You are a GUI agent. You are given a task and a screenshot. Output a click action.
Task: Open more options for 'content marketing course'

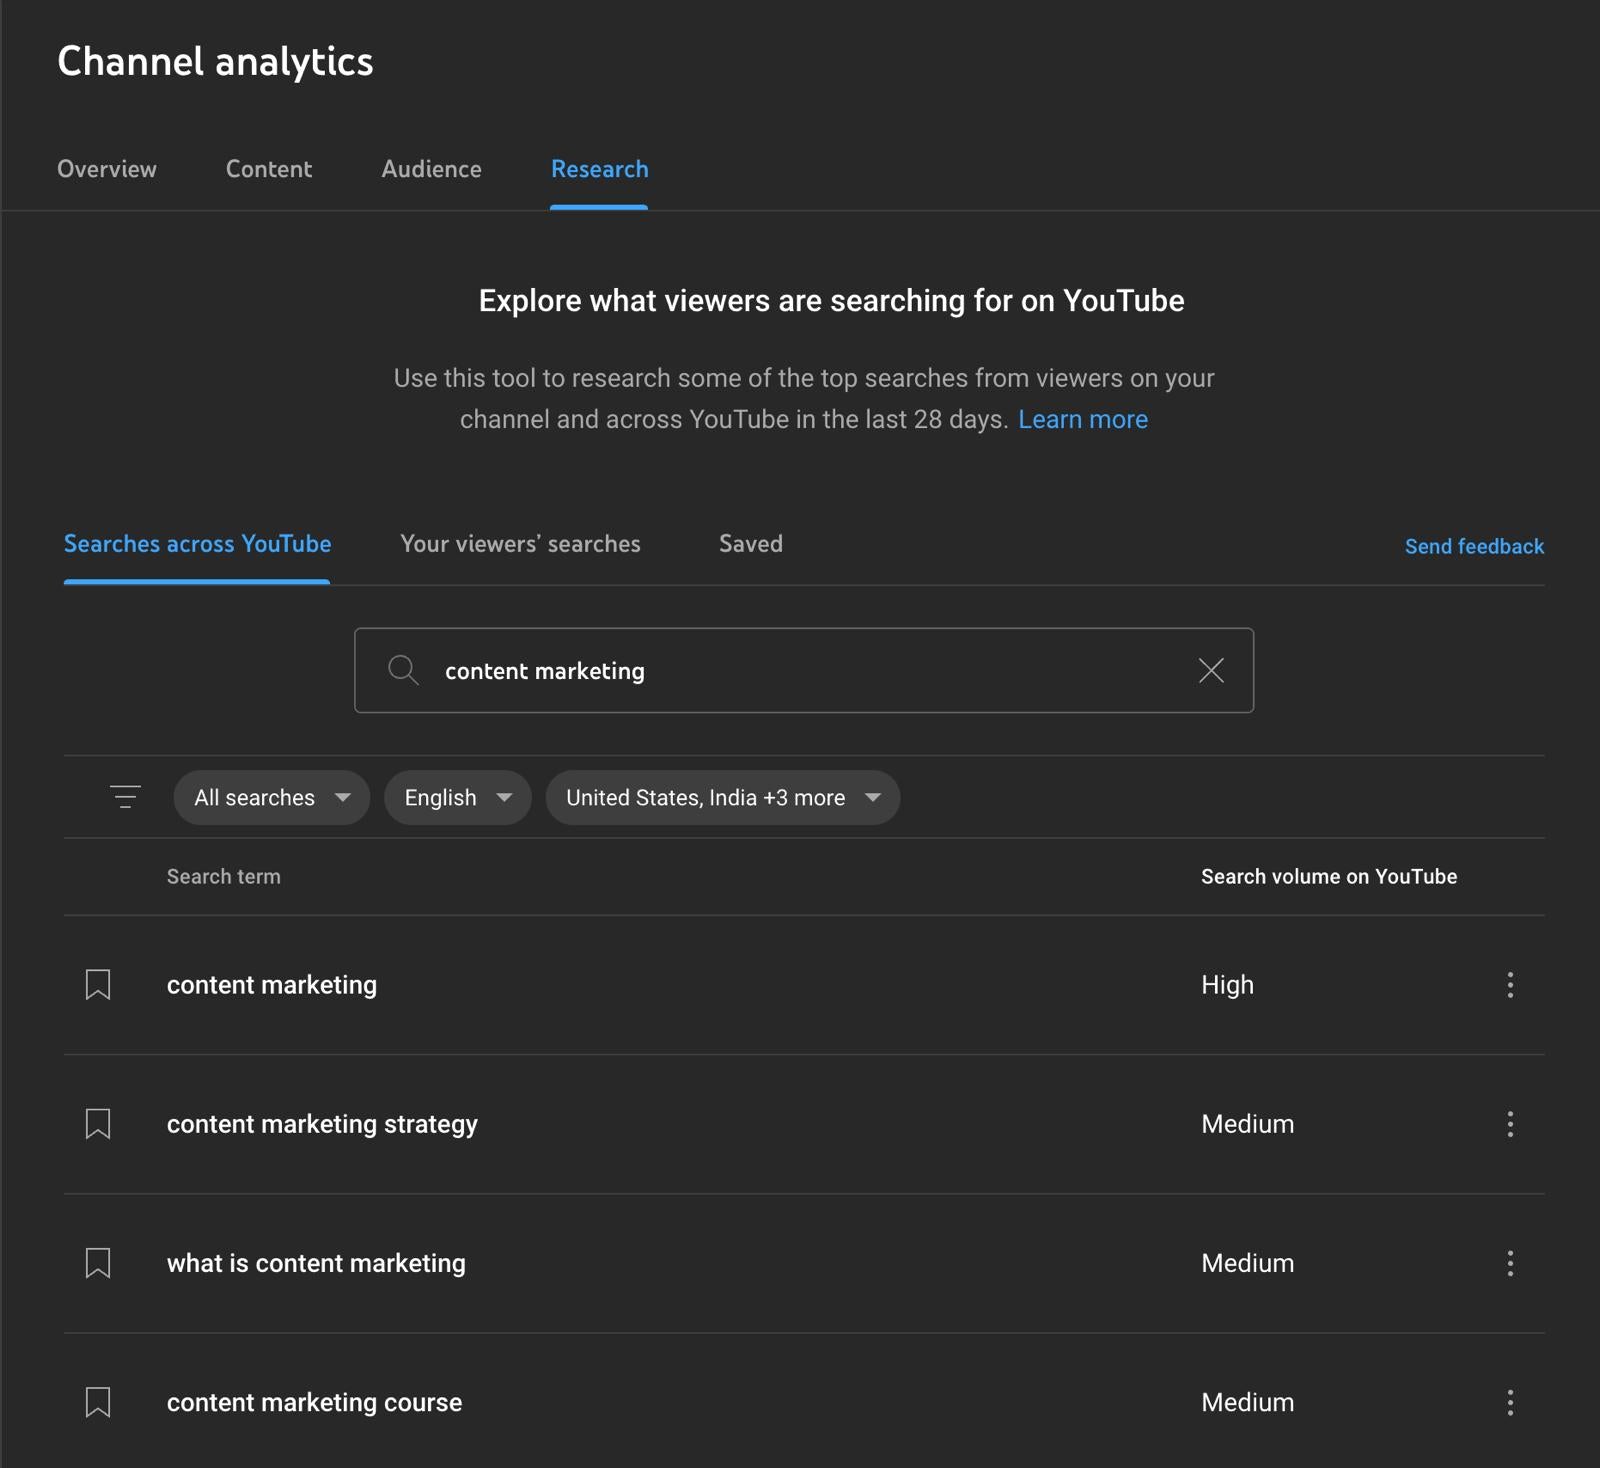1510,1402
